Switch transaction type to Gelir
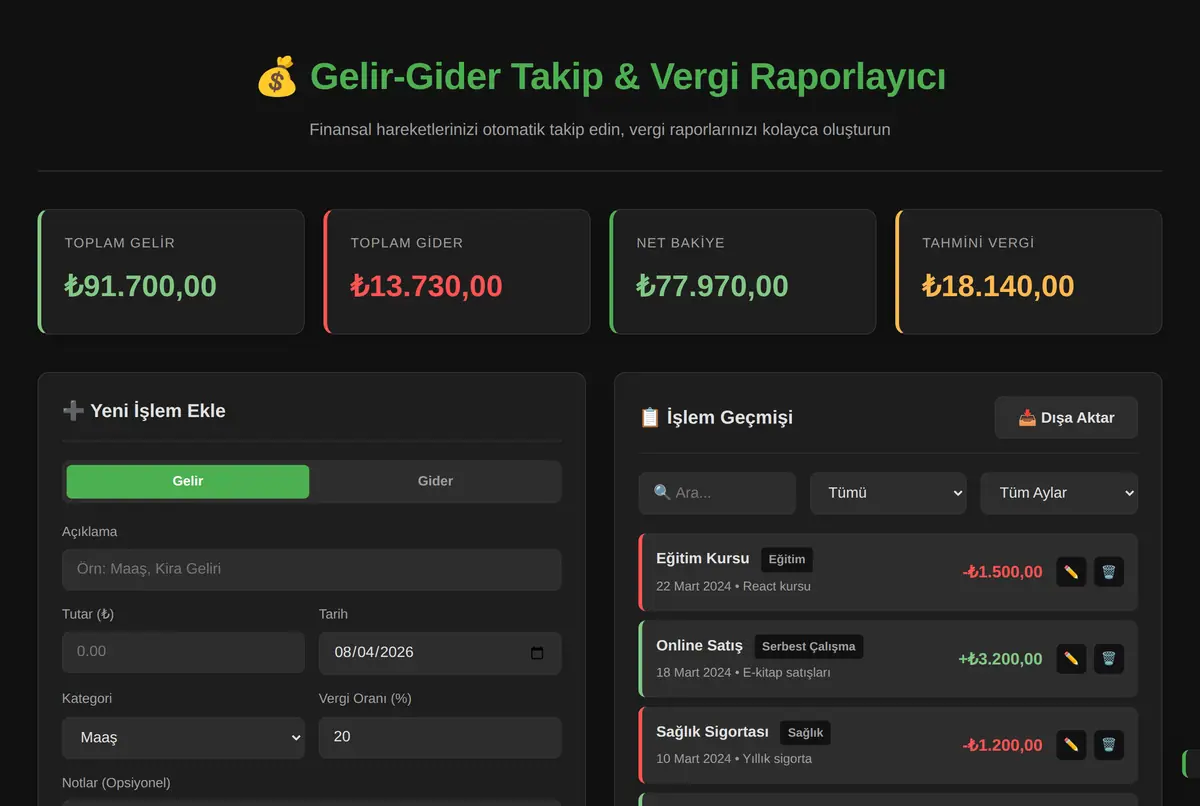The height and width of the screenshot is (806, 1200). click(x=188, y=481)
